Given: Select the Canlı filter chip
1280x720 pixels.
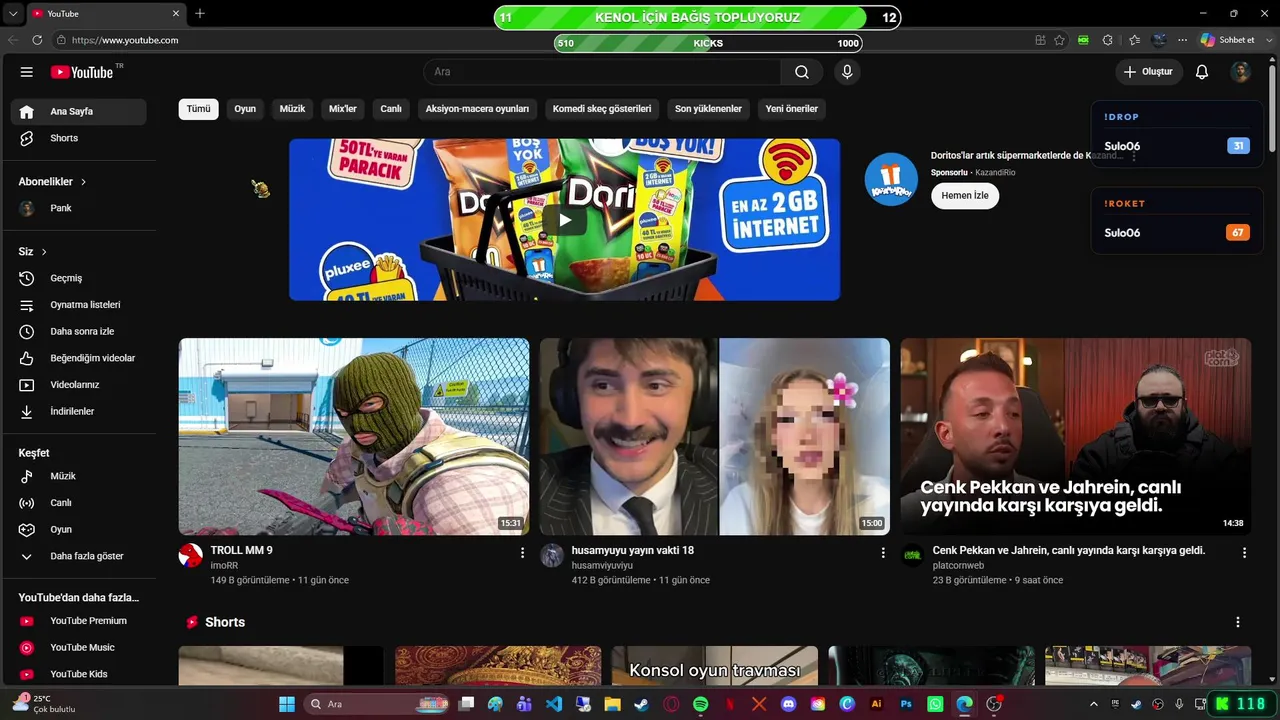Looking at the screenshot, I should click(x=391, y=109).
